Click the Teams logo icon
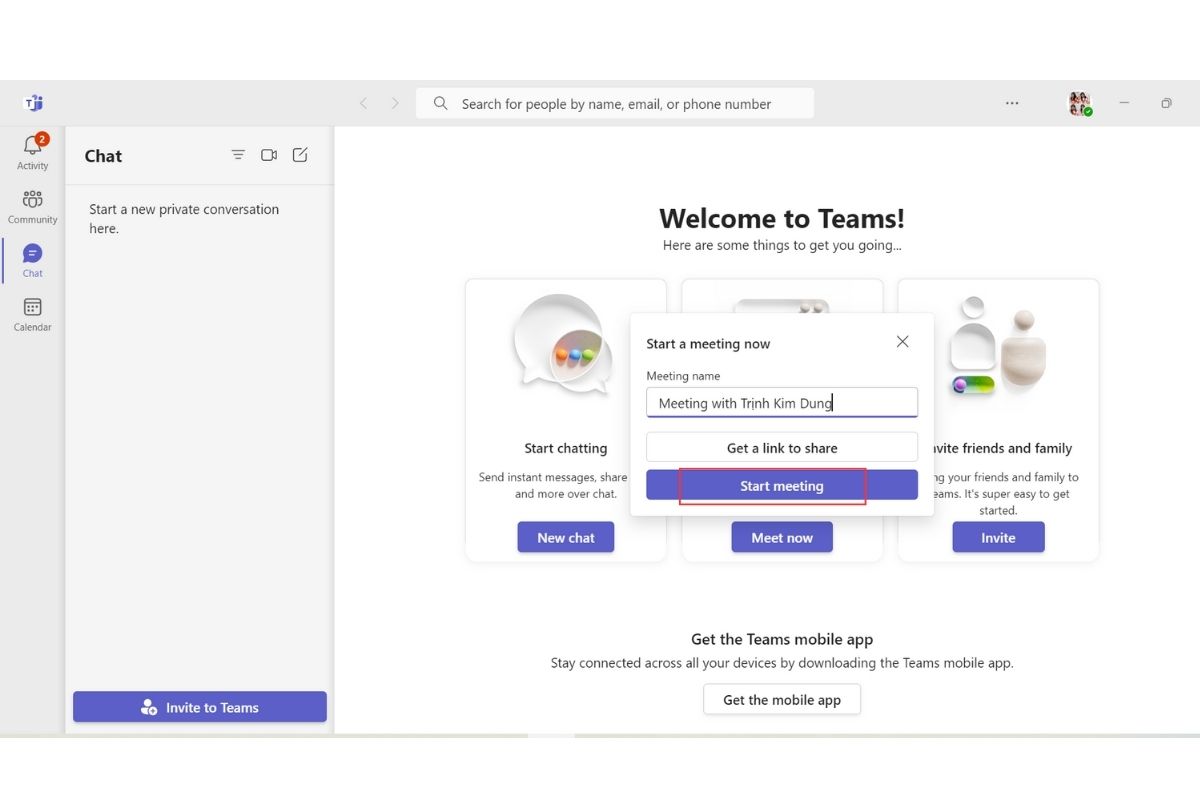The width and height of the screenshot is (1200, 800). pos(33,103)
